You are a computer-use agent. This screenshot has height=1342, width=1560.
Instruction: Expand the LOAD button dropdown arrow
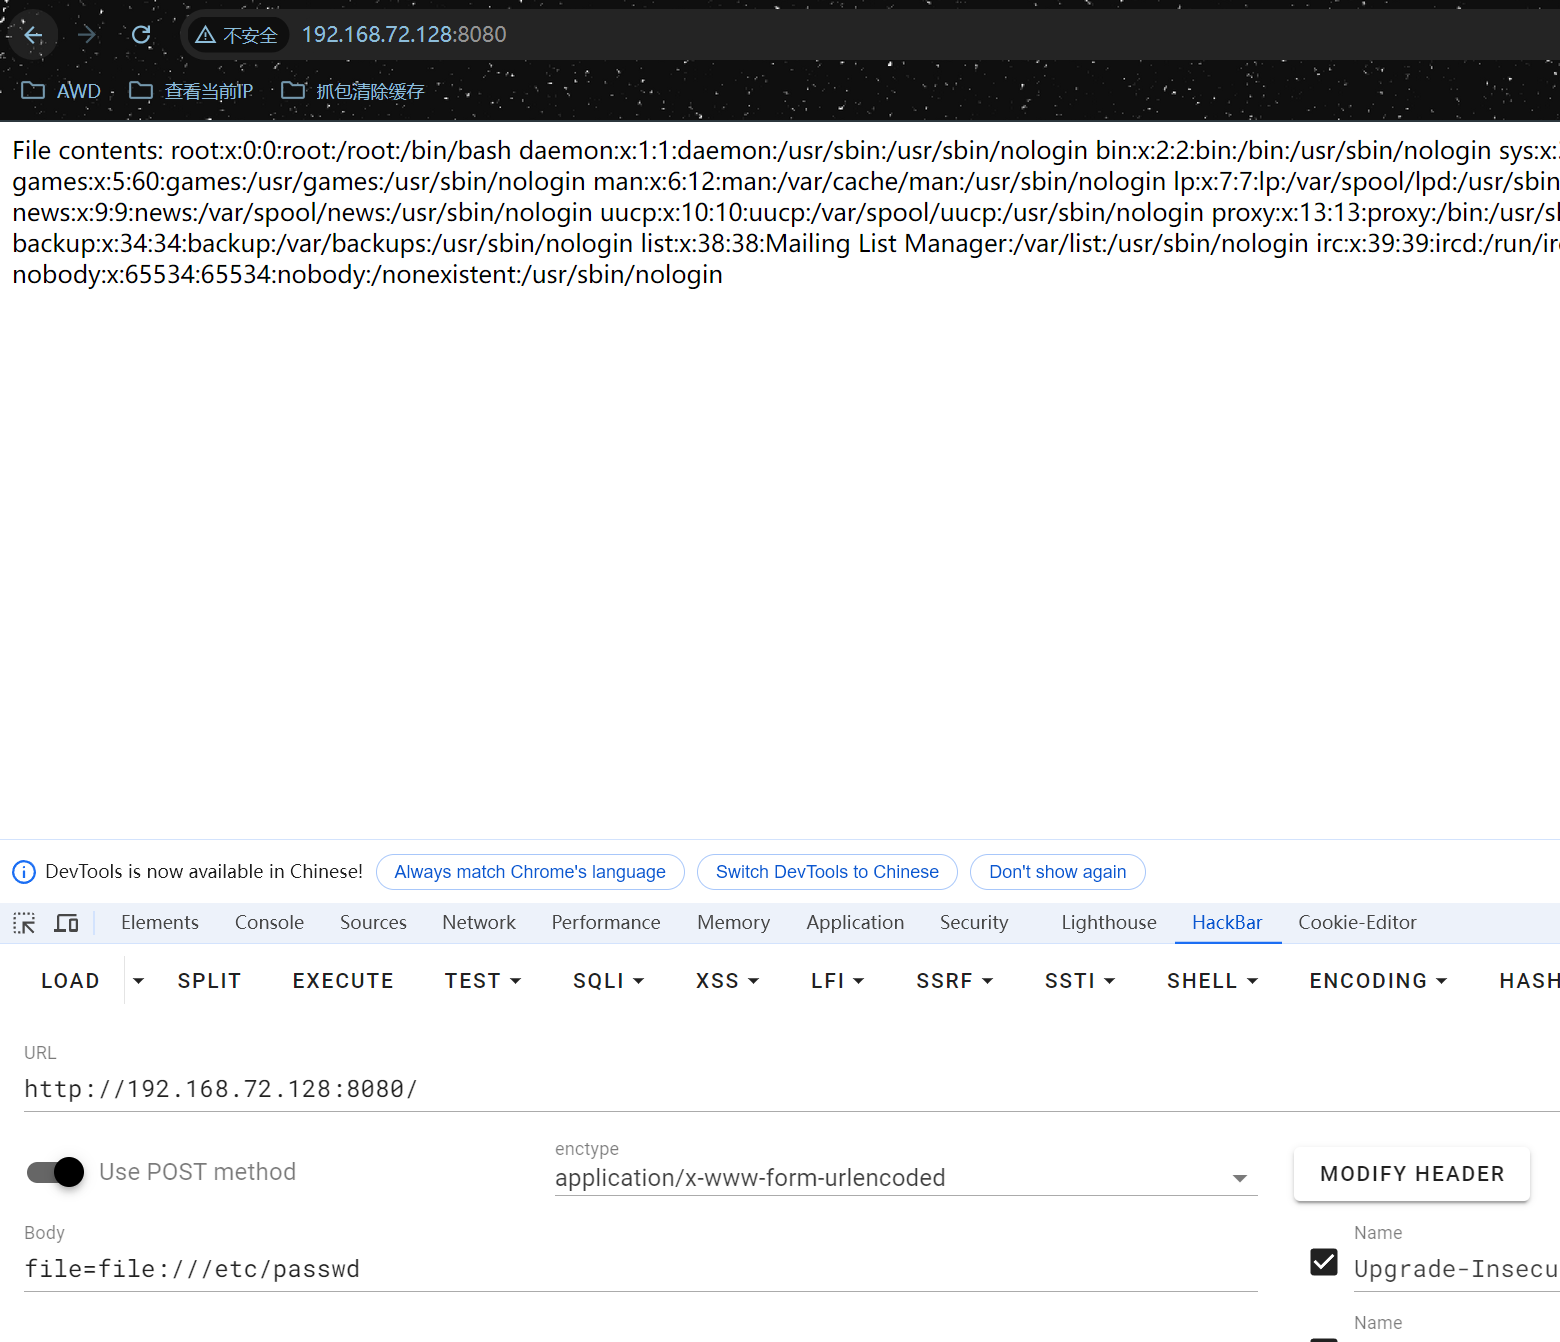pos(139,981)
